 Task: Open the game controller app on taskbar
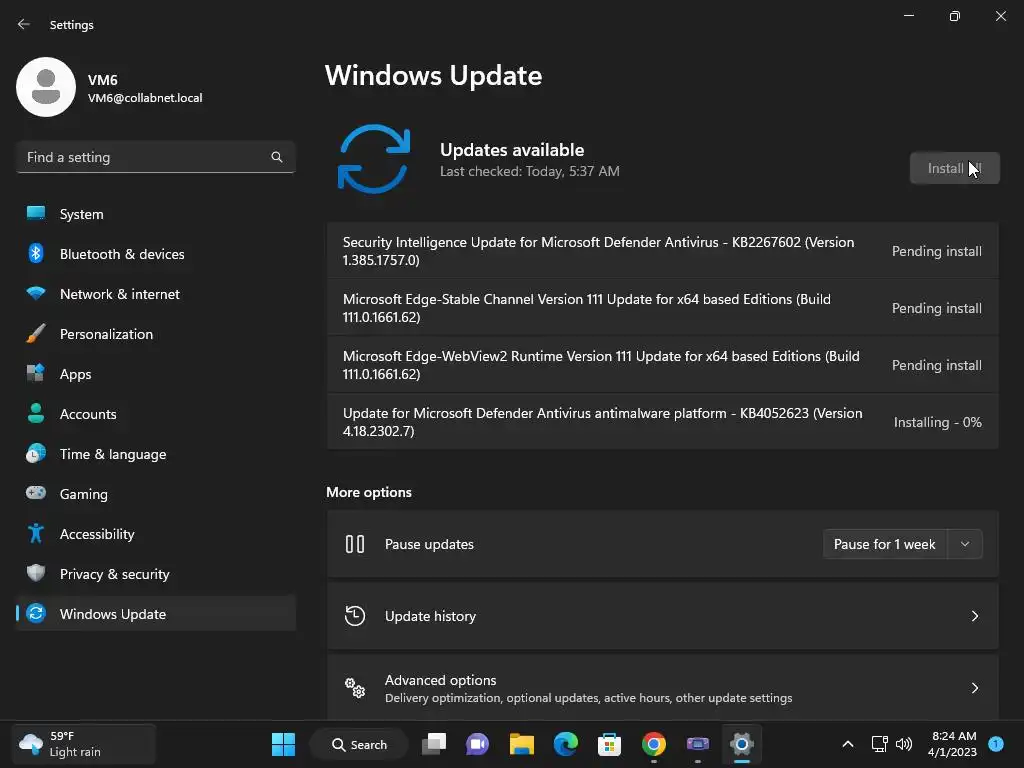click(x=697, y=744)
